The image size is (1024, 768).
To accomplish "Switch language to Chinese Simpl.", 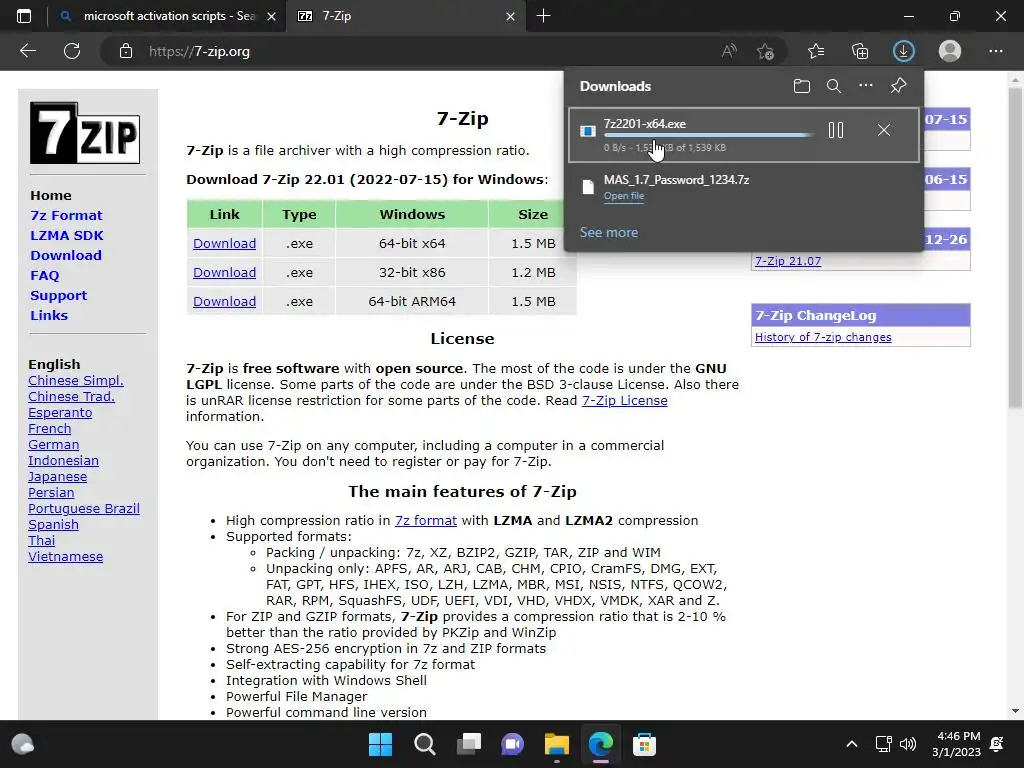I will point(76,381).
